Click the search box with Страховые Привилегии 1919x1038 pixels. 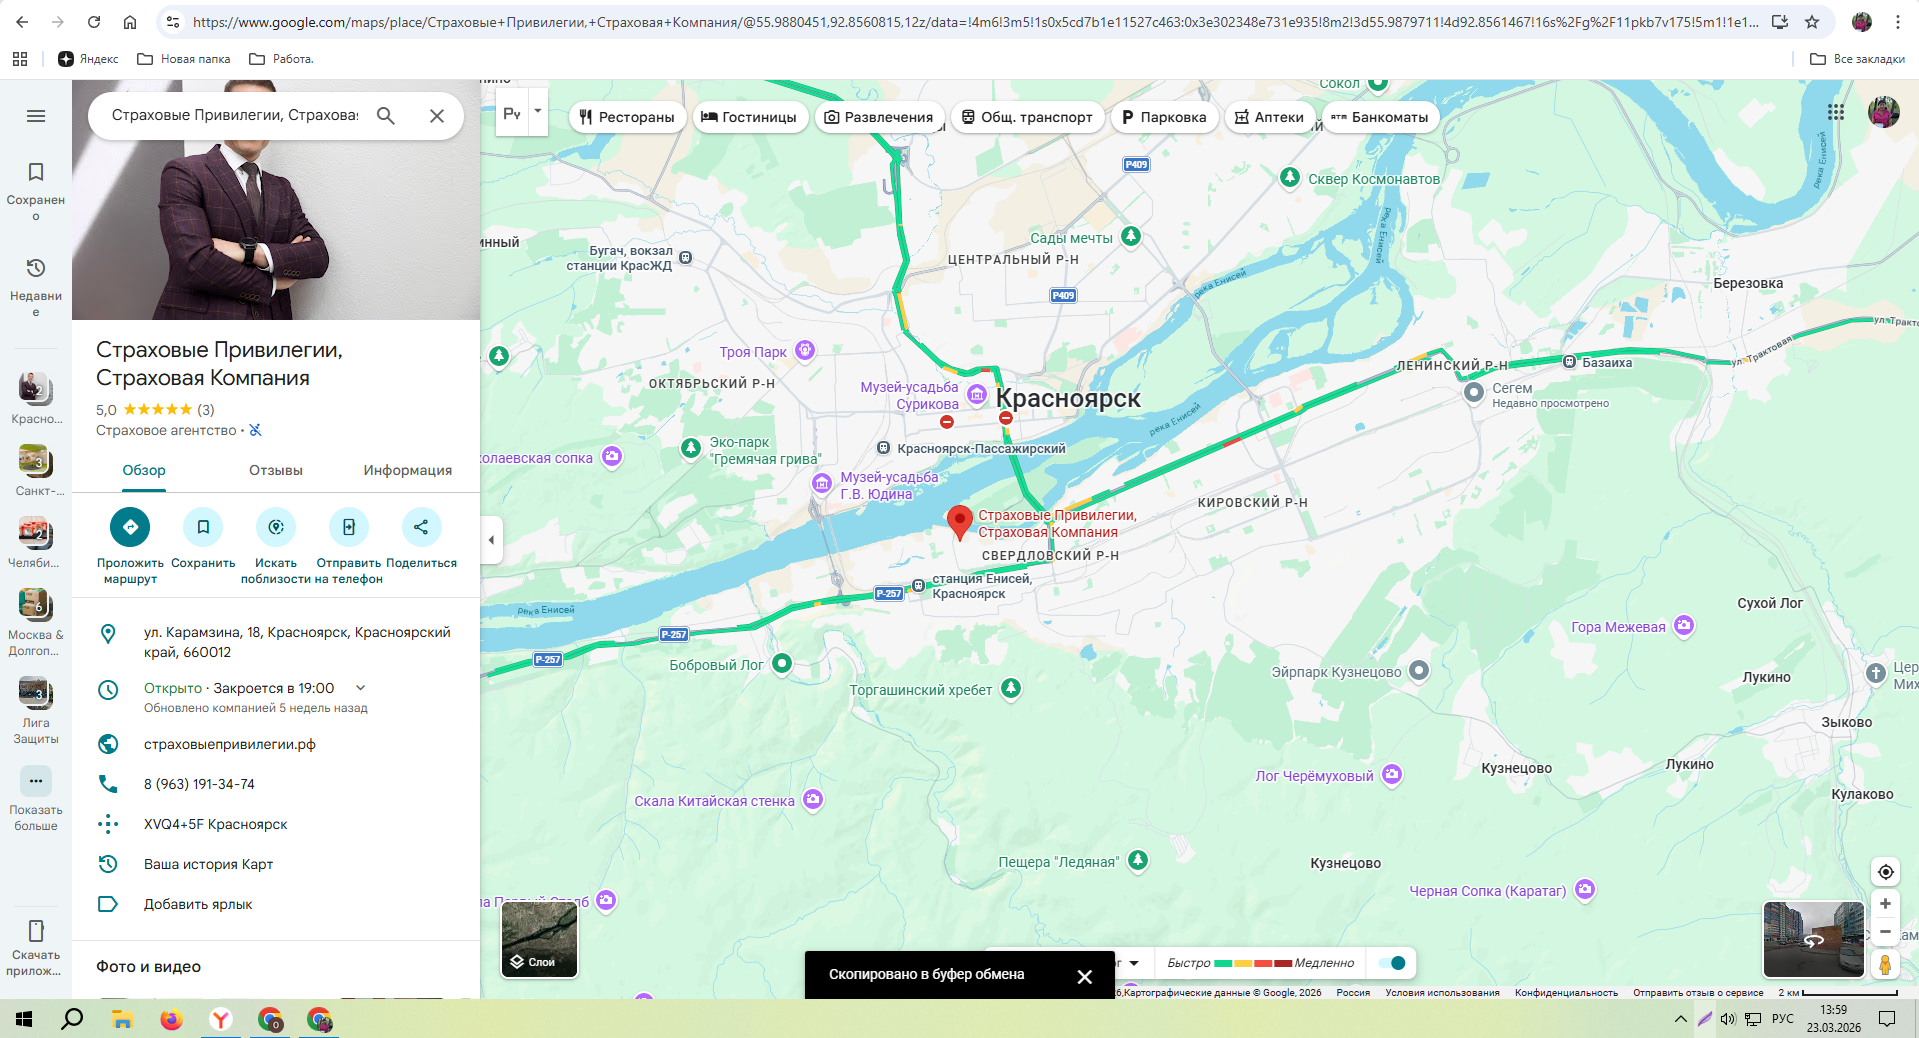coord(235,116)
